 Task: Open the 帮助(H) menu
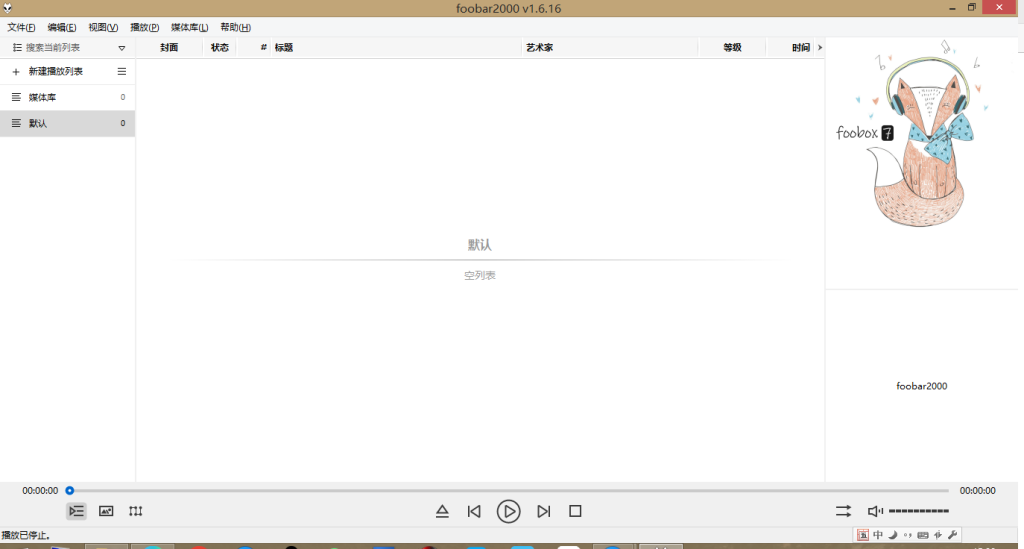[235, 27]
